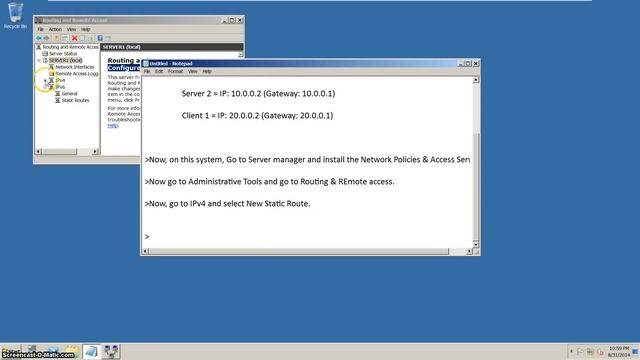Click line 'Now, go to IPv4 and select'
The image size is (640, 360).
pos(227,204)
